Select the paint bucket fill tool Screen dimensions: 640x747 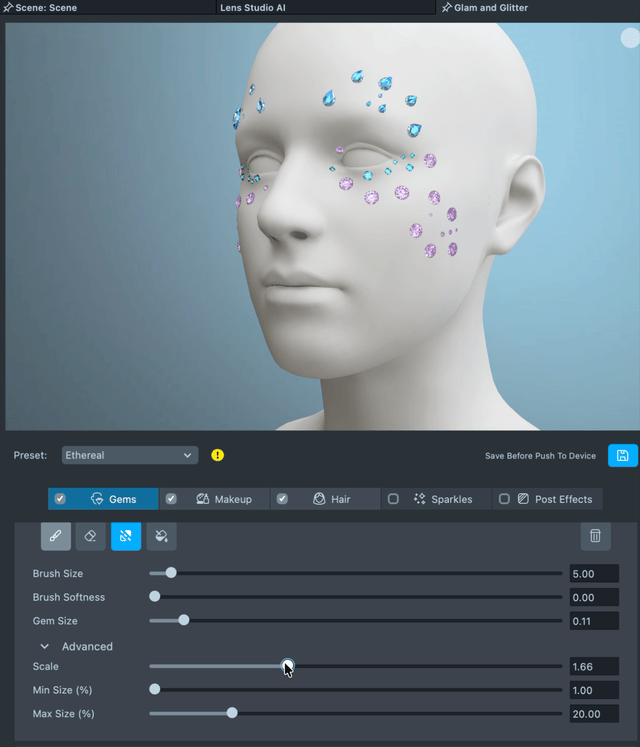click(x=161, y=536)
